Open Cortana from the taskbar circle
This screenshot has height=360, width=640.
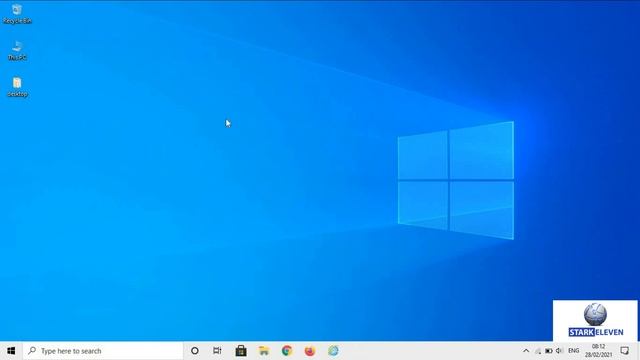pyautogui.click(x=195, y=351)
